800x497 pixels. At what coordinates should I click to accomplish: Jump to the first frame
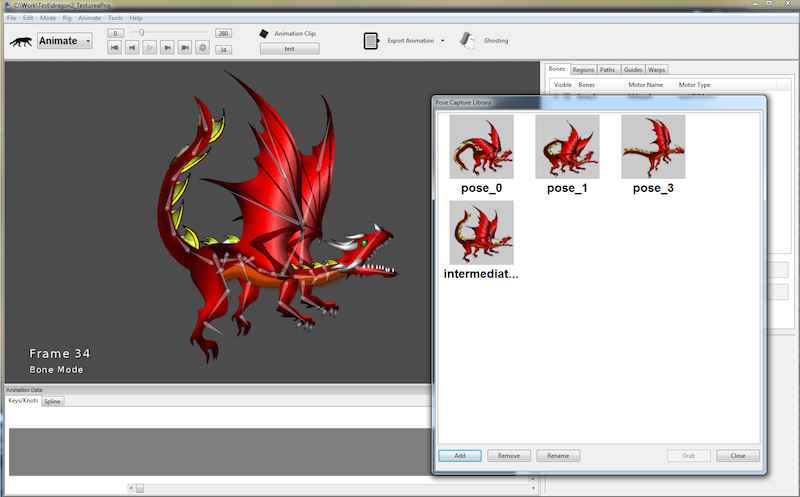pyautogui.click(x=115, y=47)
